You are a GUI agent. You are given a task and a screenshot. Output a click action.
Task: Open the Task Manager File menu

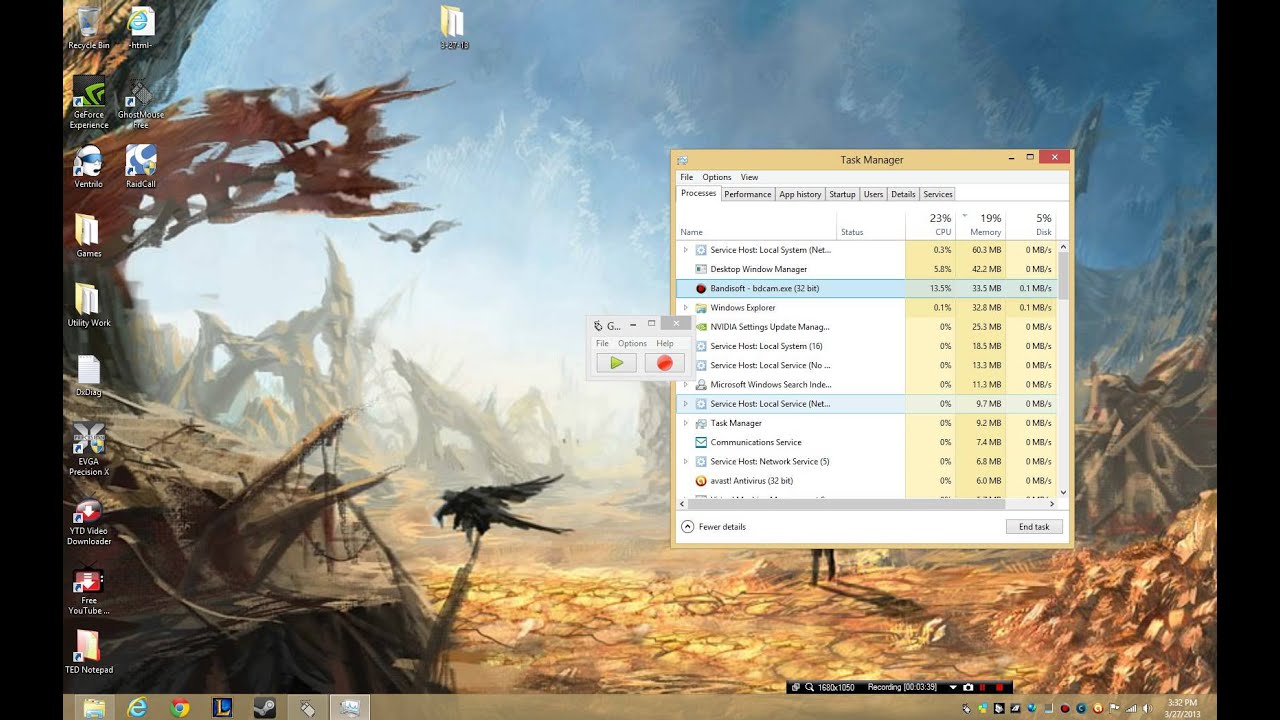click(x=686, y=177)
